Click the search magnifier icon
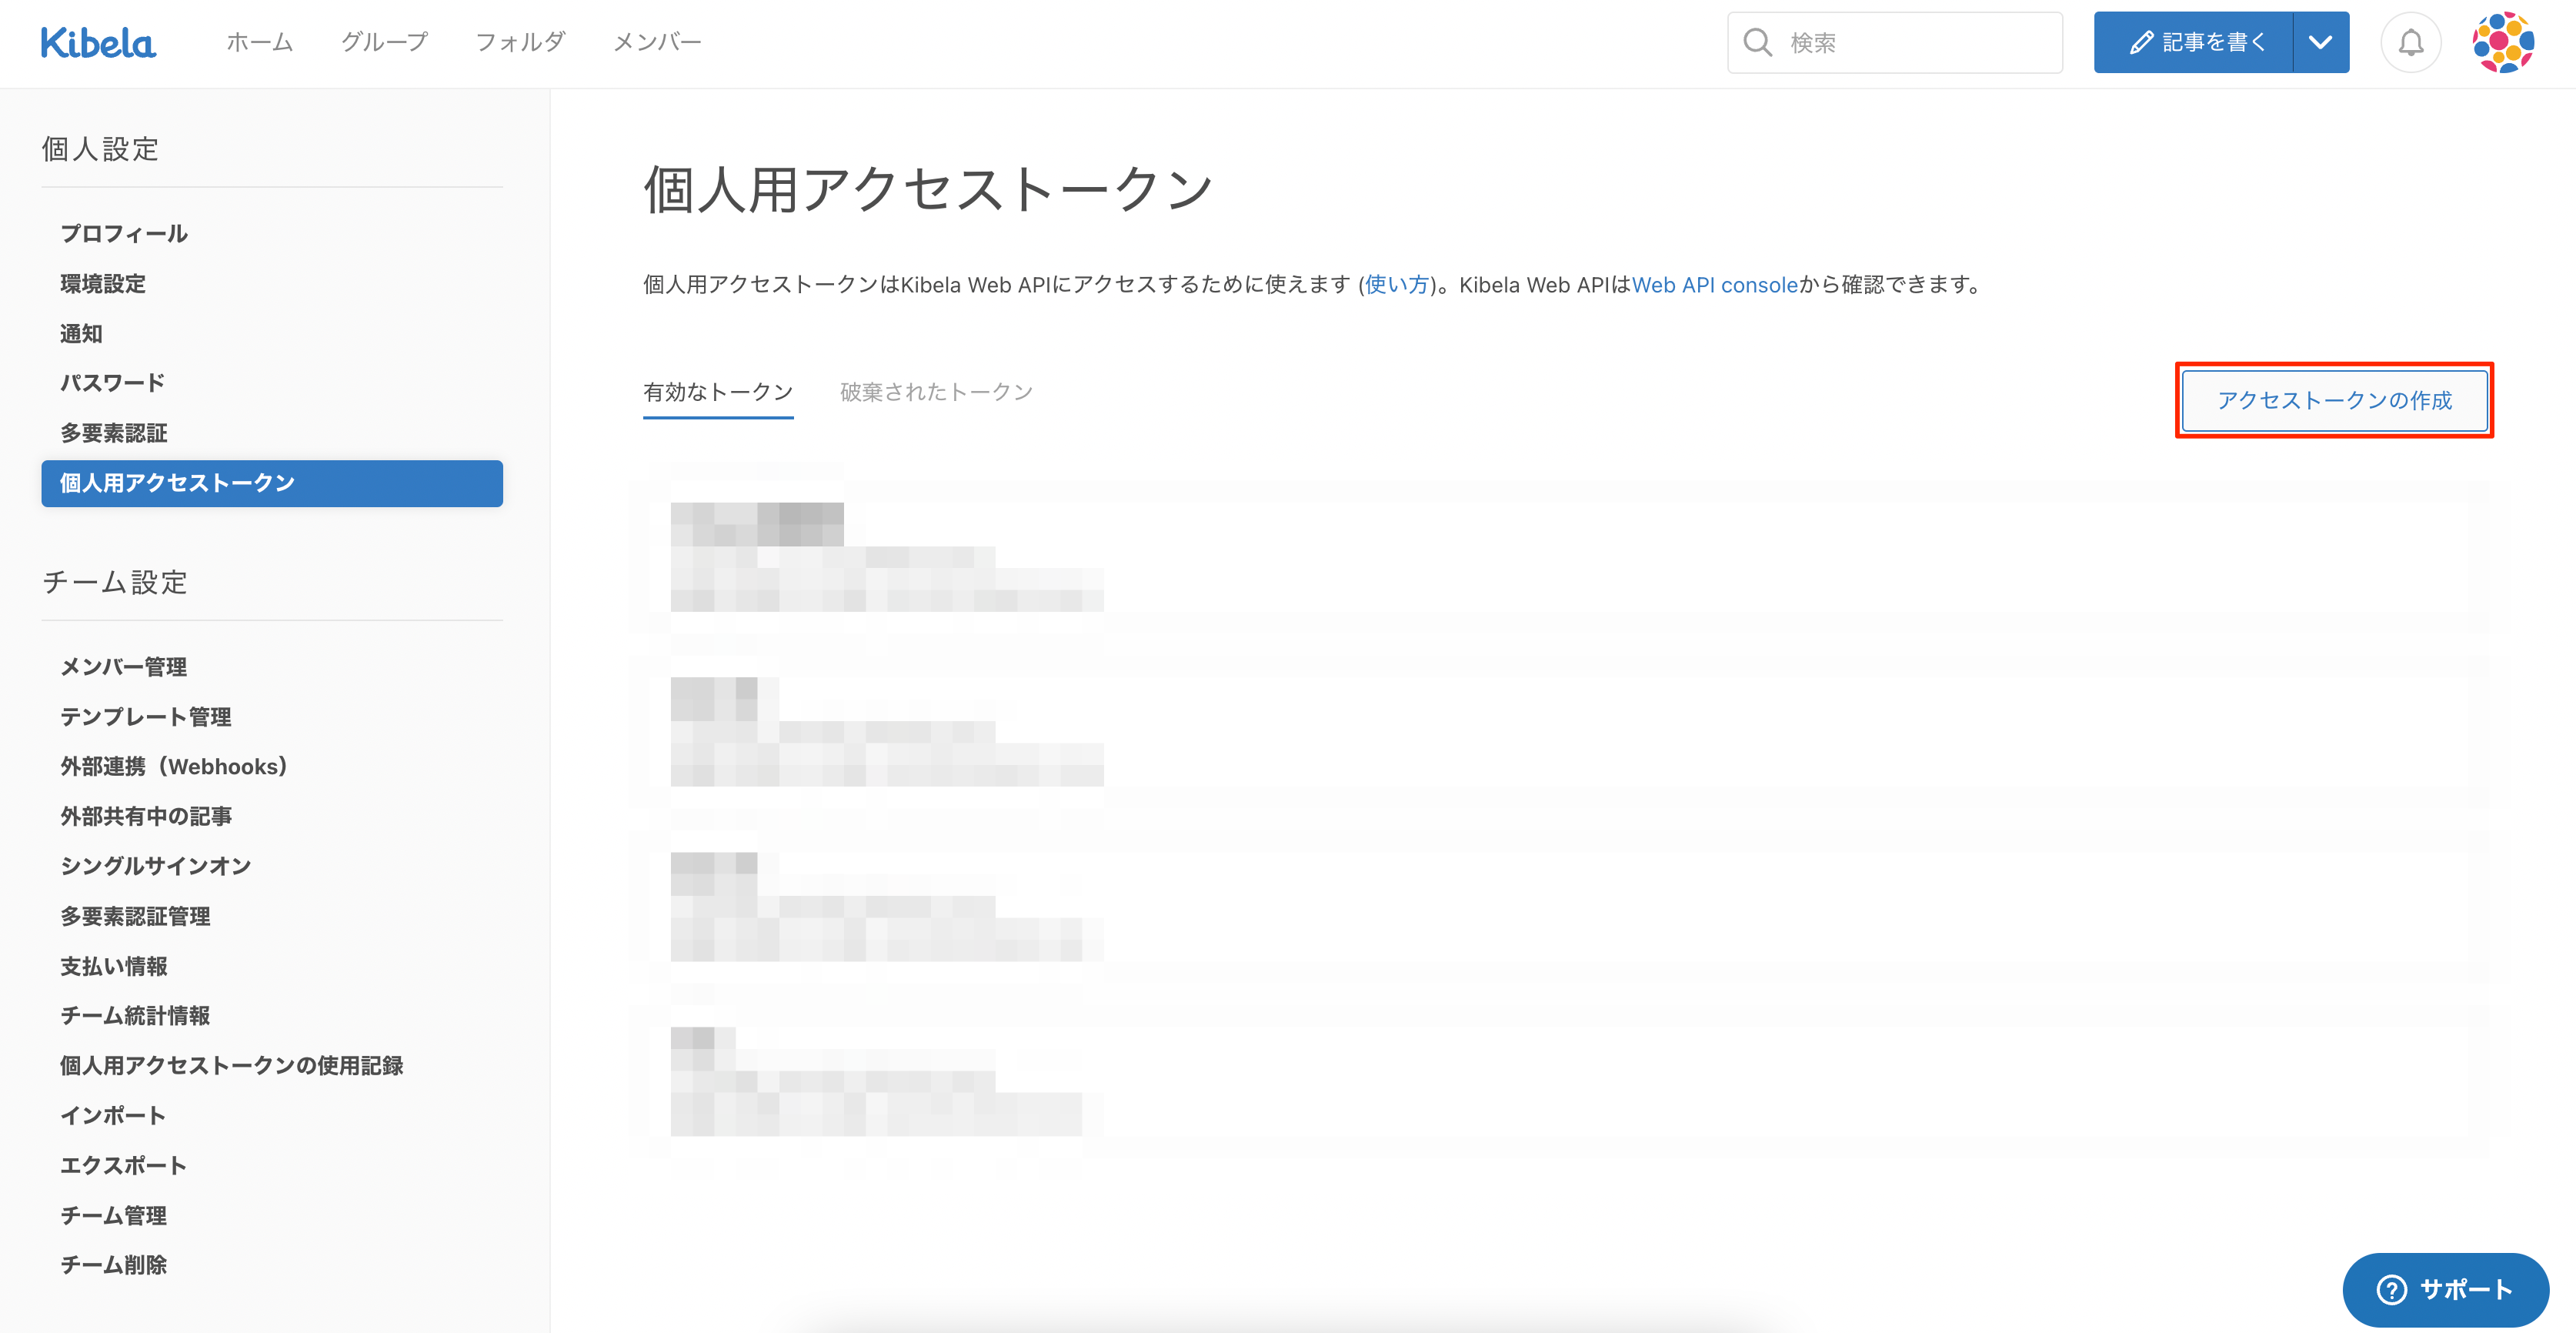 point(1757,43)
